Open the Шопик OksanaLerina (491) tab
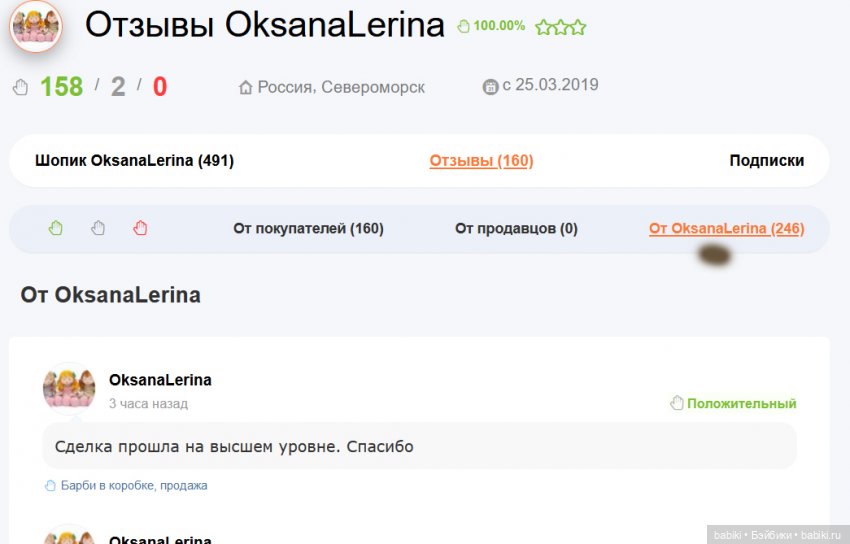Image resolution: width=850 pixels, height=544 pixels. coord(134,160)
